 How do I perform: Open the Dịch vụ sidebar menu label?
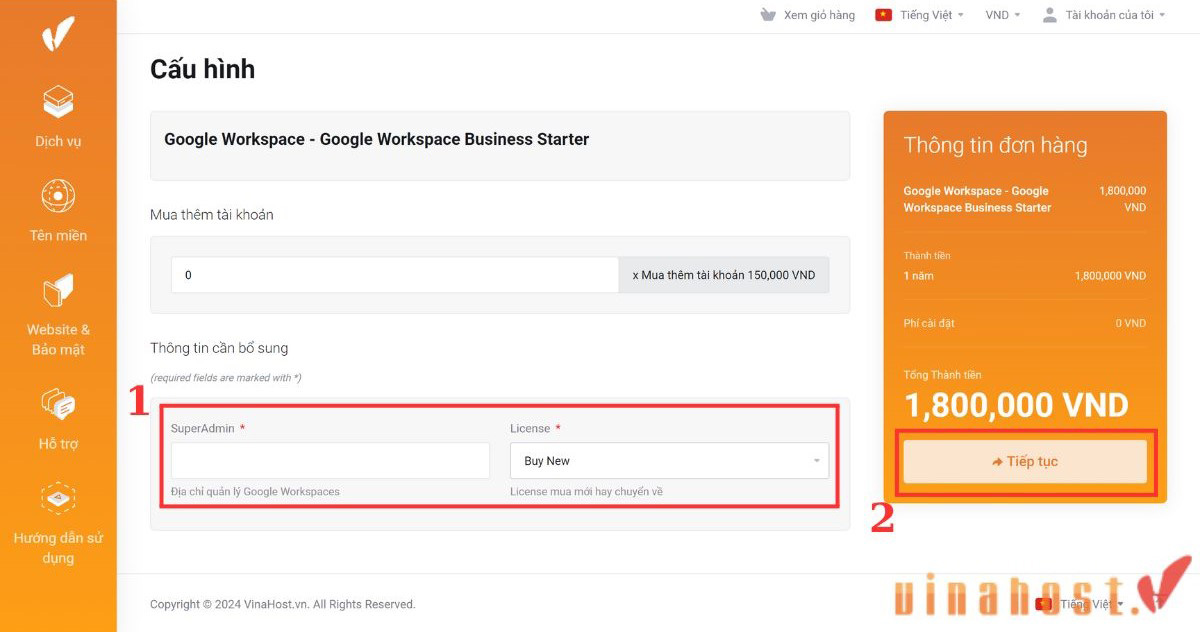[58, 141]
